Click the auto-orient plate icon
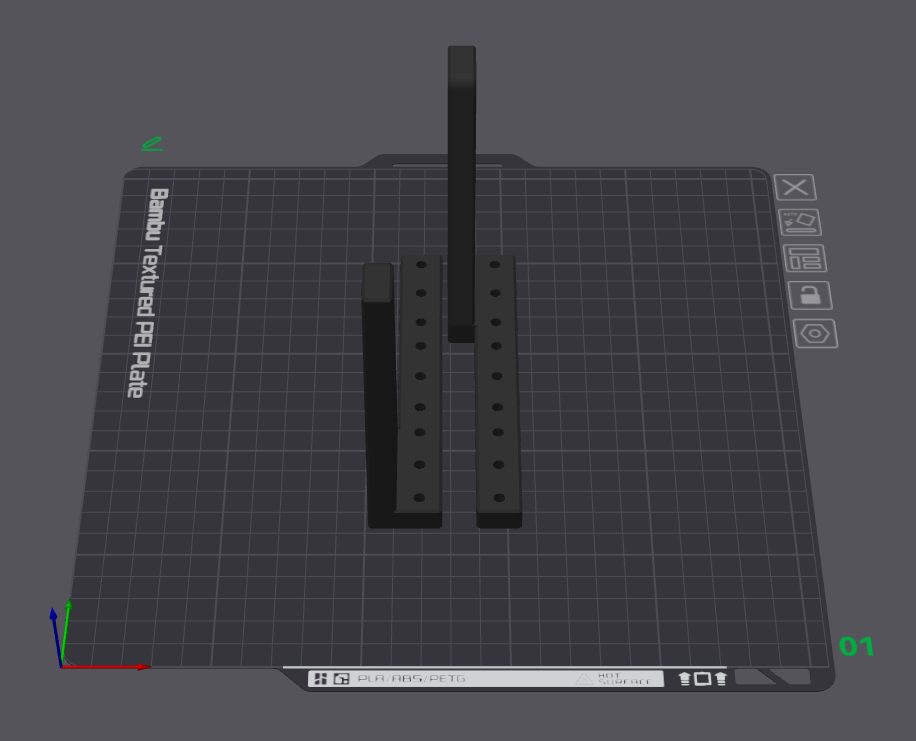This screenshot has width=916, height=741. pos(800,222)
